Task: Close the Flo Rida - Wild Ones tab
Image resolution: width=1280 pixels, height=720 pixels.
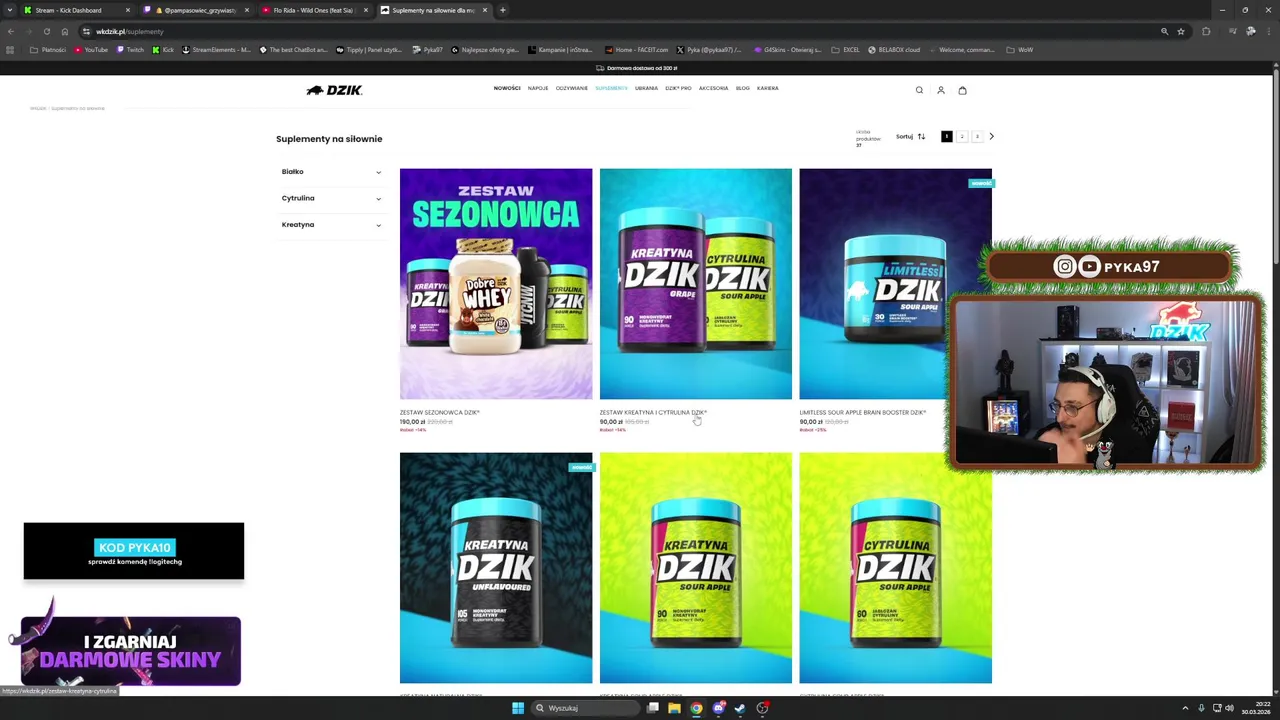Action: [x=365, y=10]
